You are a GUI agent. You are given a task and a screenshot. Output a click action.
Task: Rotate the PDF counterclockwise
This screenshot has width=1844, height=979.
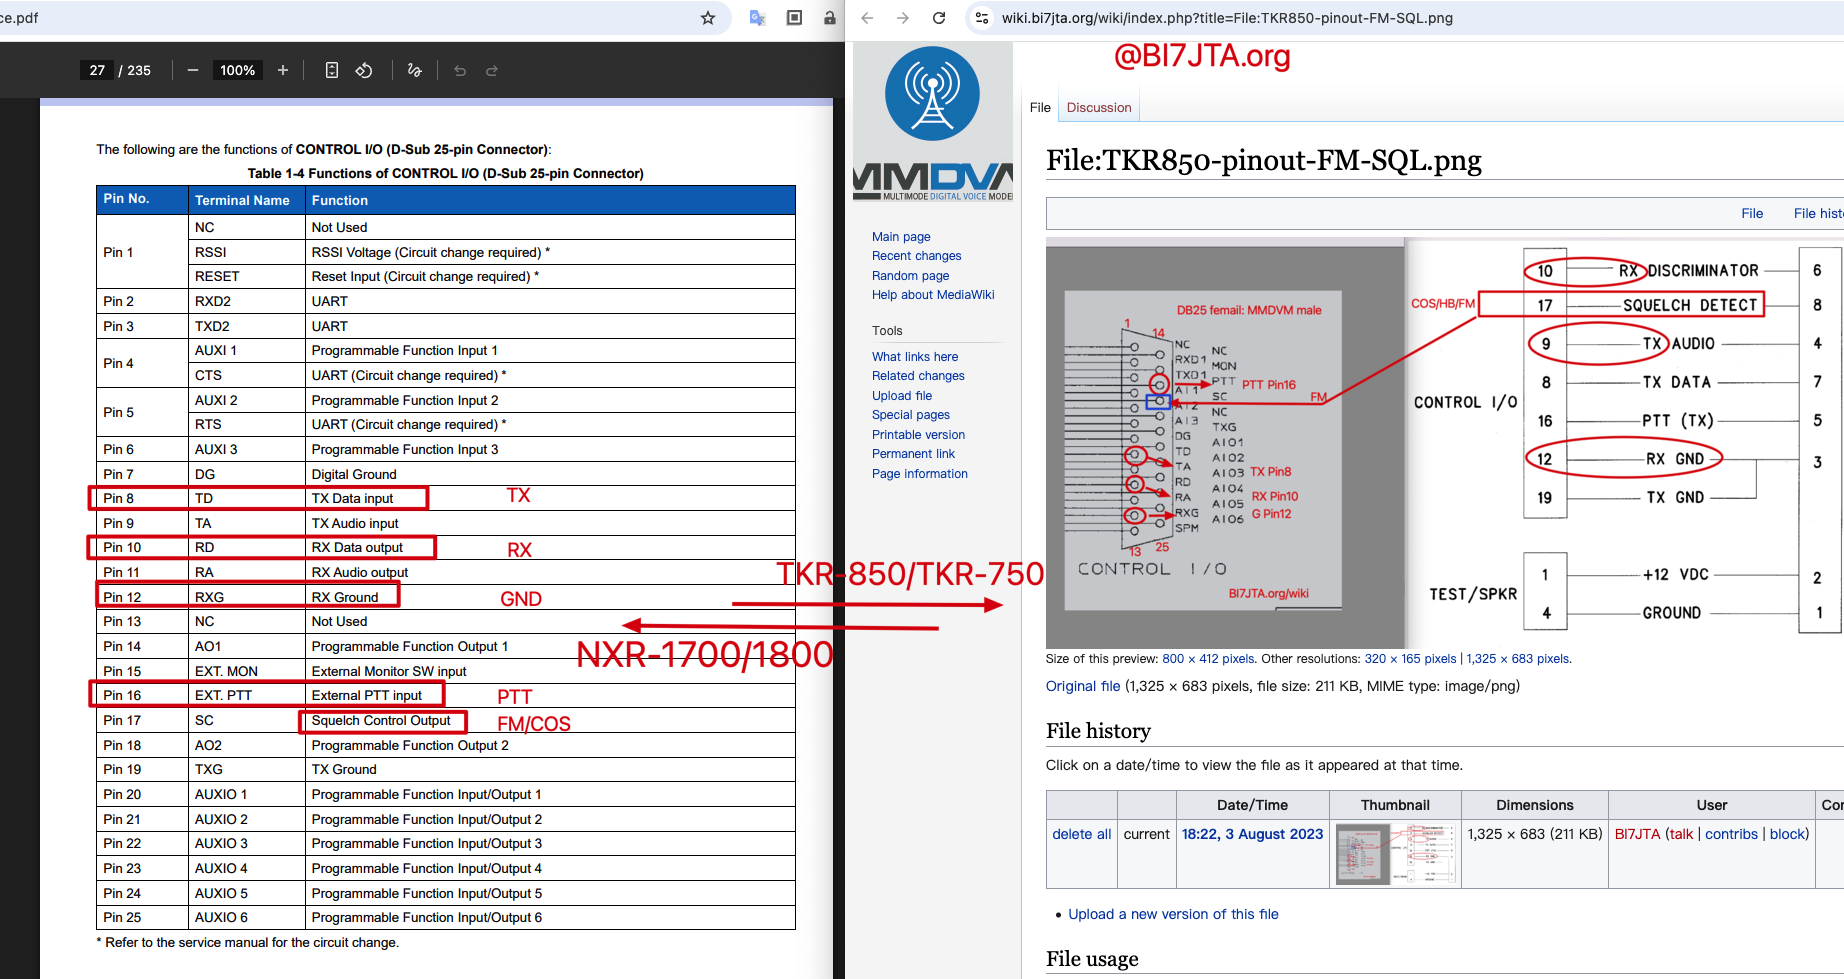point(364,70)
